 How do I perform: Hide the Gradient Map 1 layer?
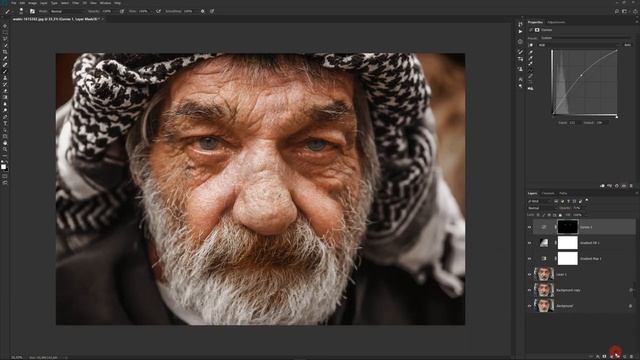tap(529, 258)
